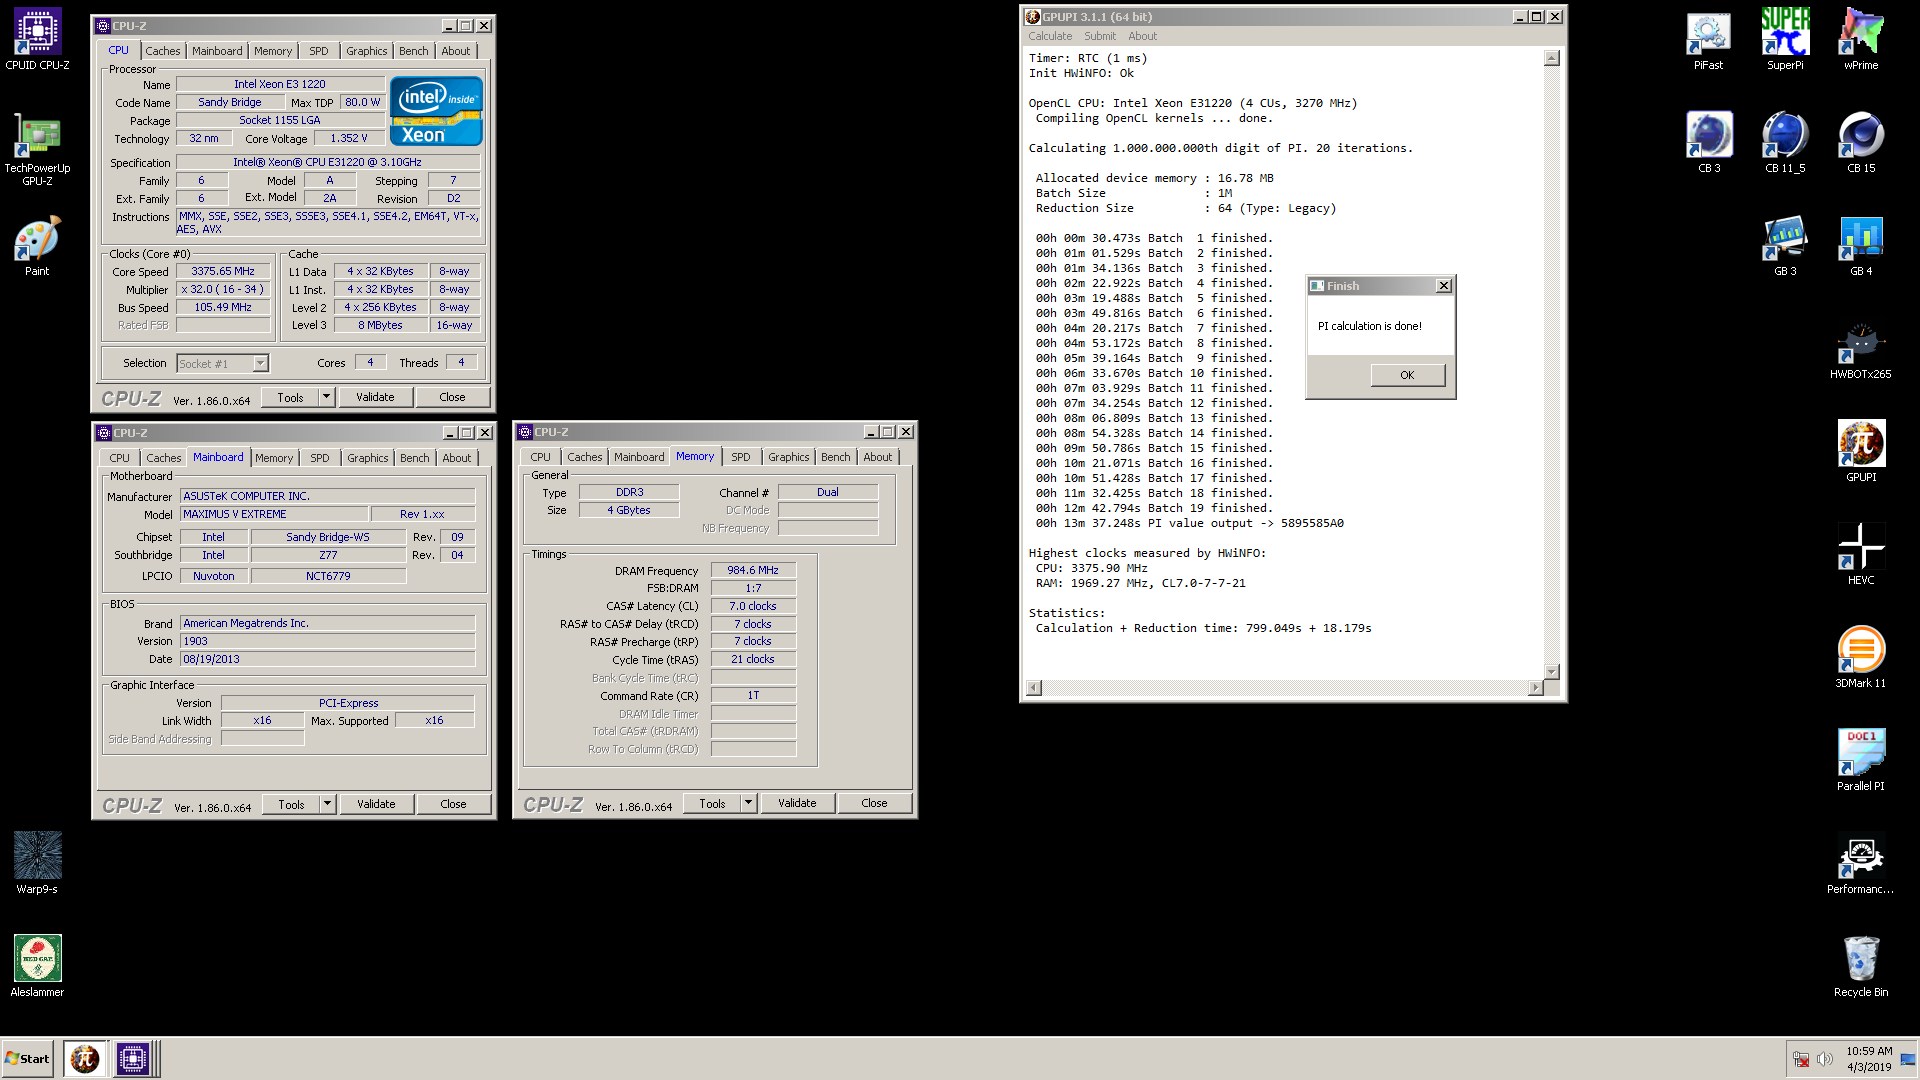Open SPD tab in top CPU-Z window
The height and width of the screenshot is (1080, 1920).
[x=318, y=51]
